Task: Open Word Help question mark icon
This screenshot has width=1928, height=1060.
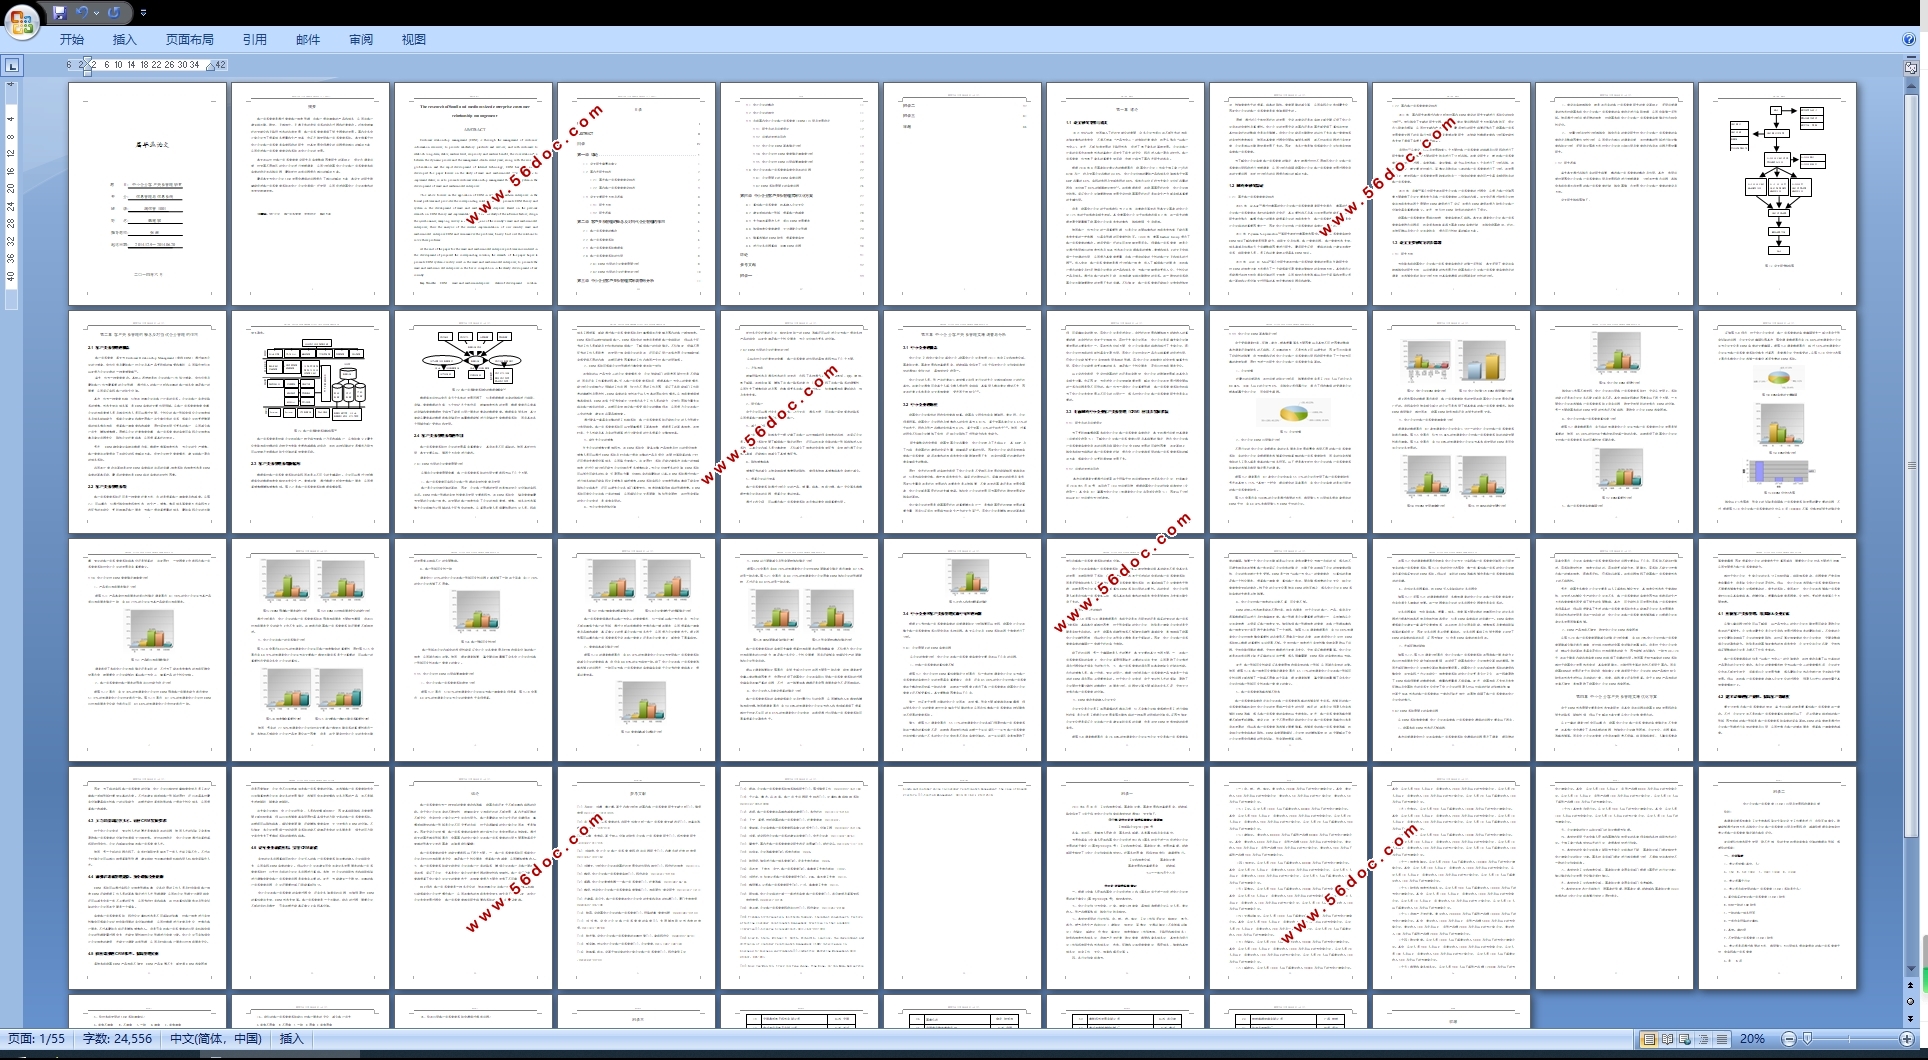Action: click(1909, 39)
